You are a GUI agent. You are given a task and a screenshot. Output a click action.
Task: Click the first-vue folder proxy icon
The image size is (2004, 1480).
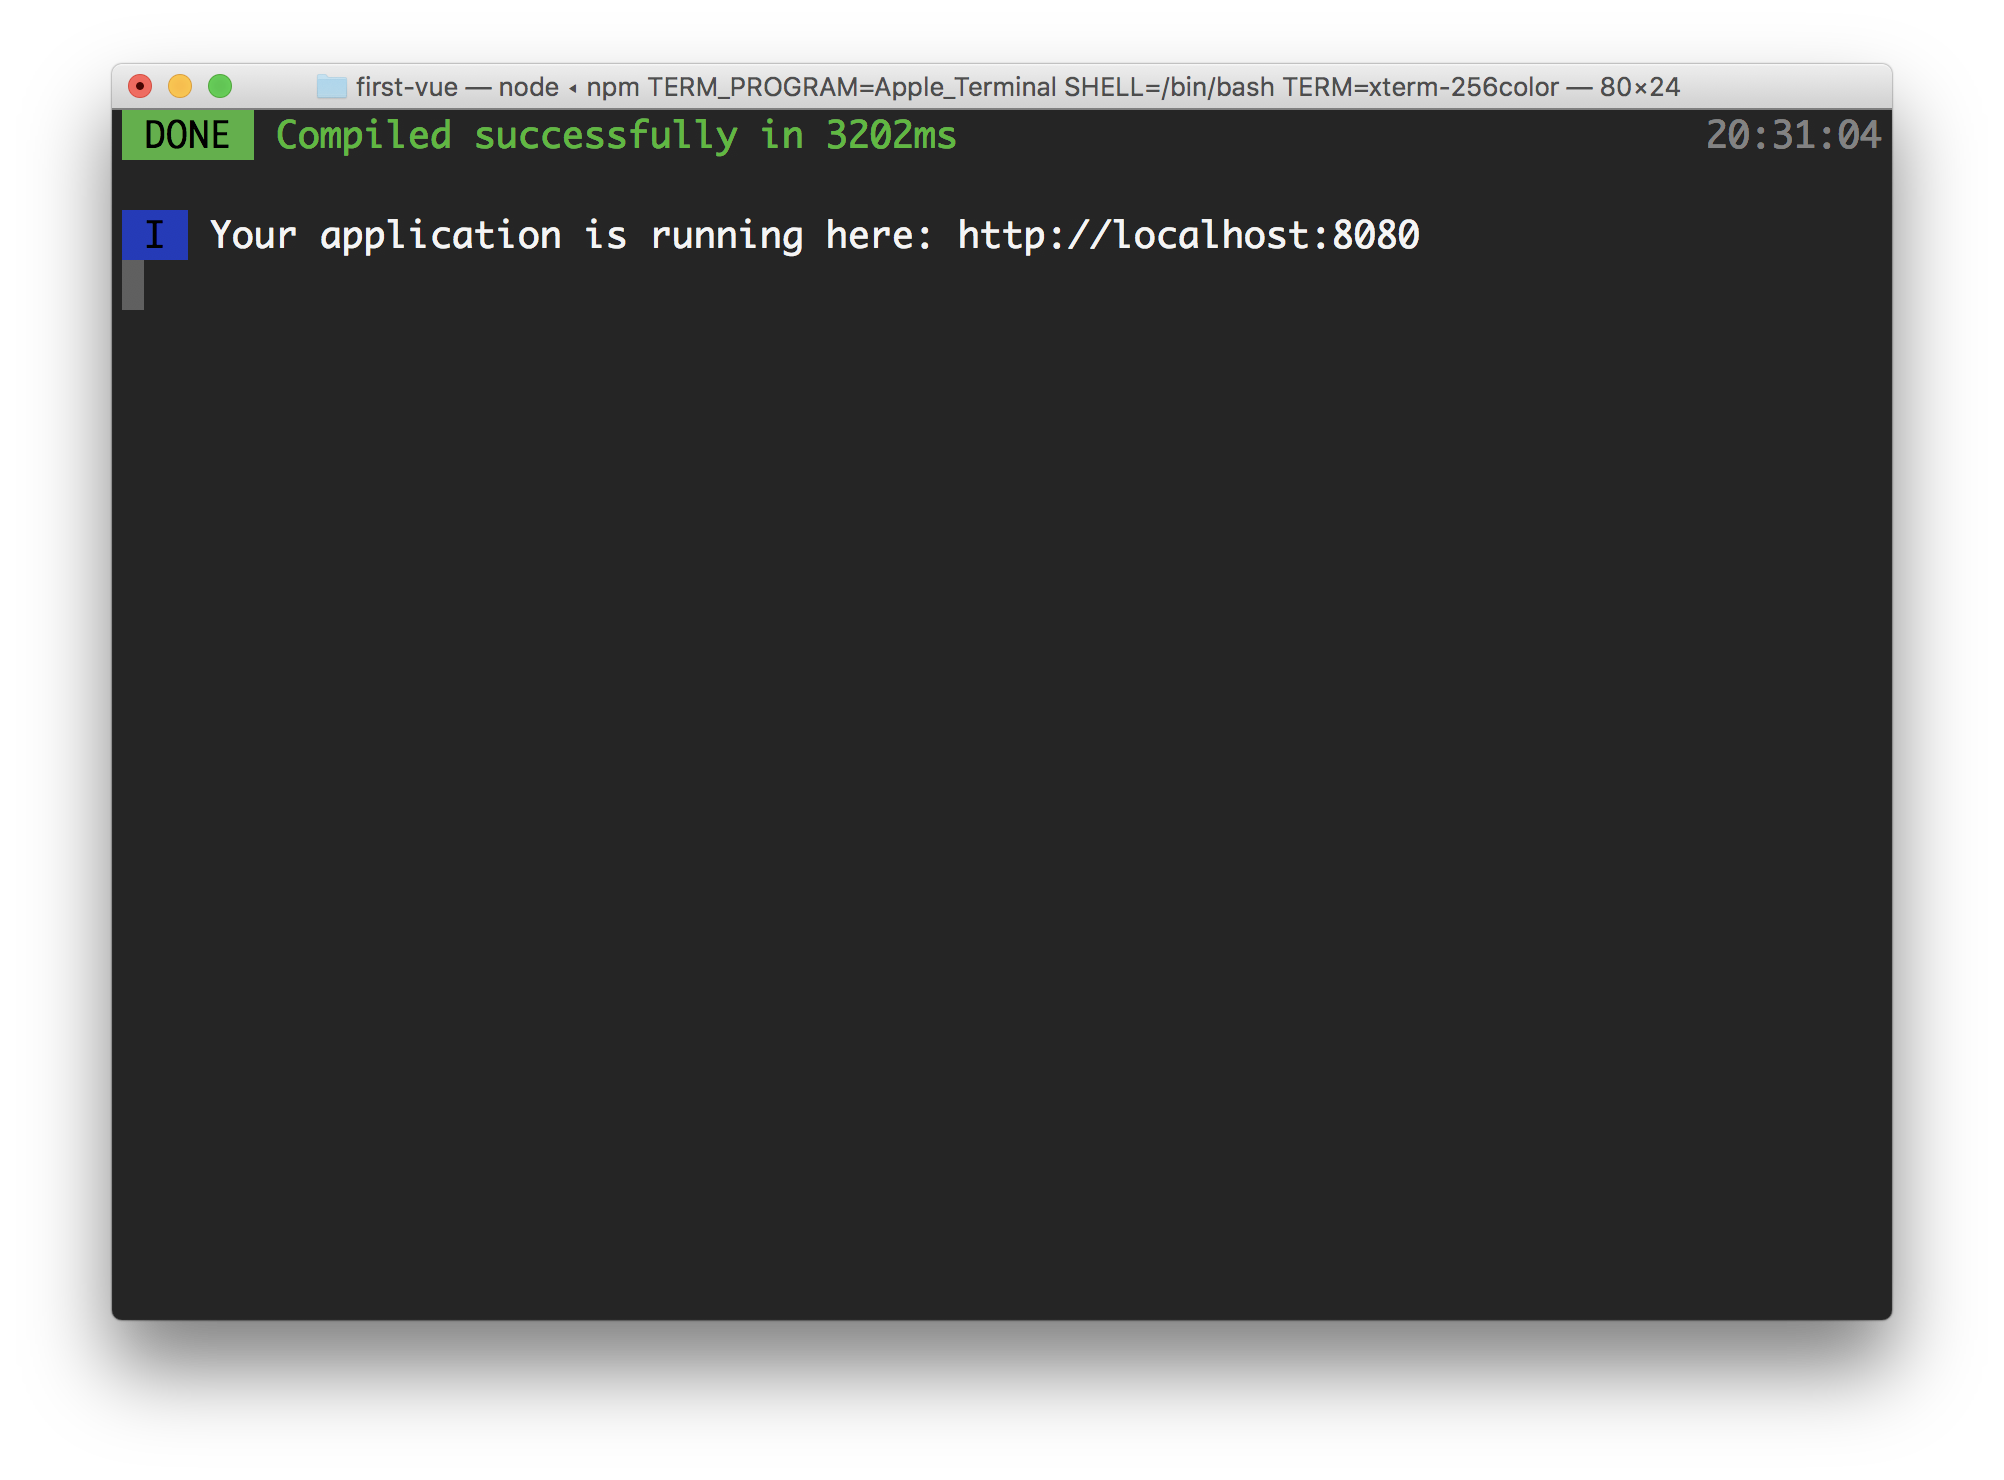(331, 87)
